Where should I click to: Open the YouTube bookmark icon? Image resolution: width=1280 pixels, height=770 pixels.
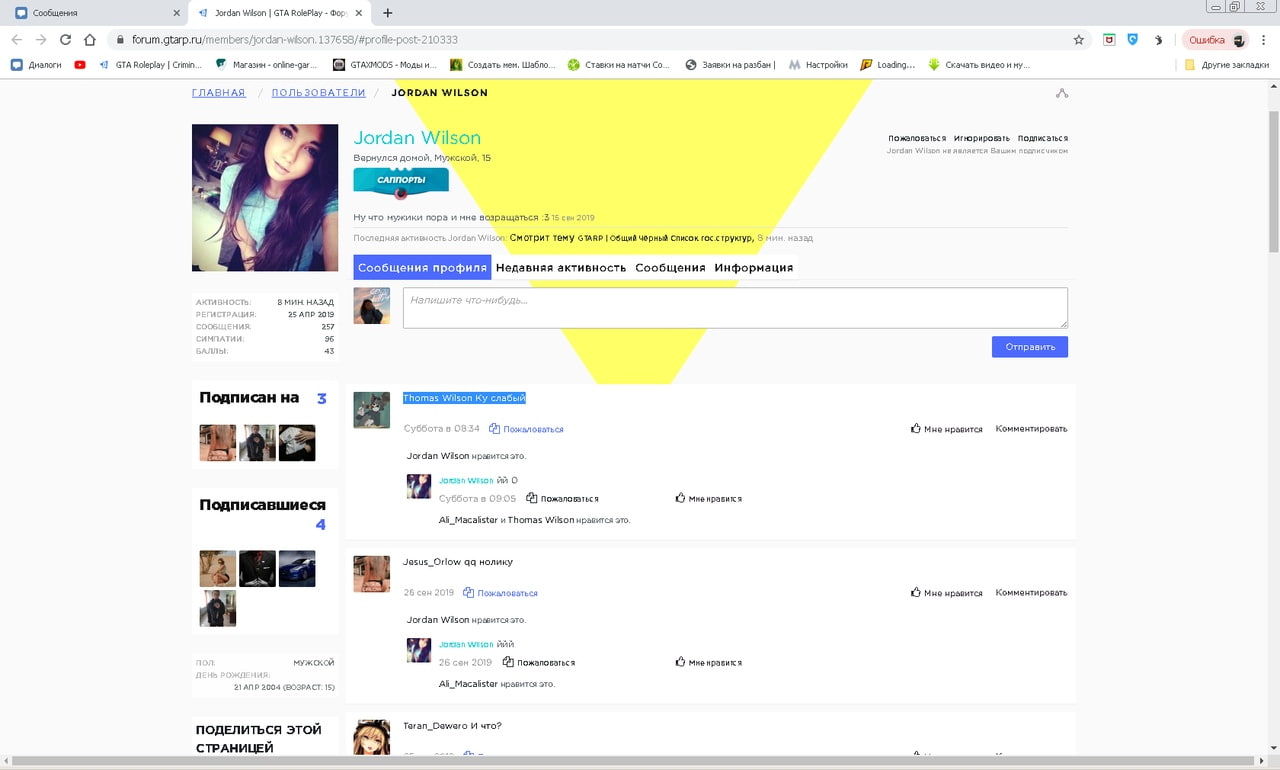pyautogui.click(x=80, y=65)
